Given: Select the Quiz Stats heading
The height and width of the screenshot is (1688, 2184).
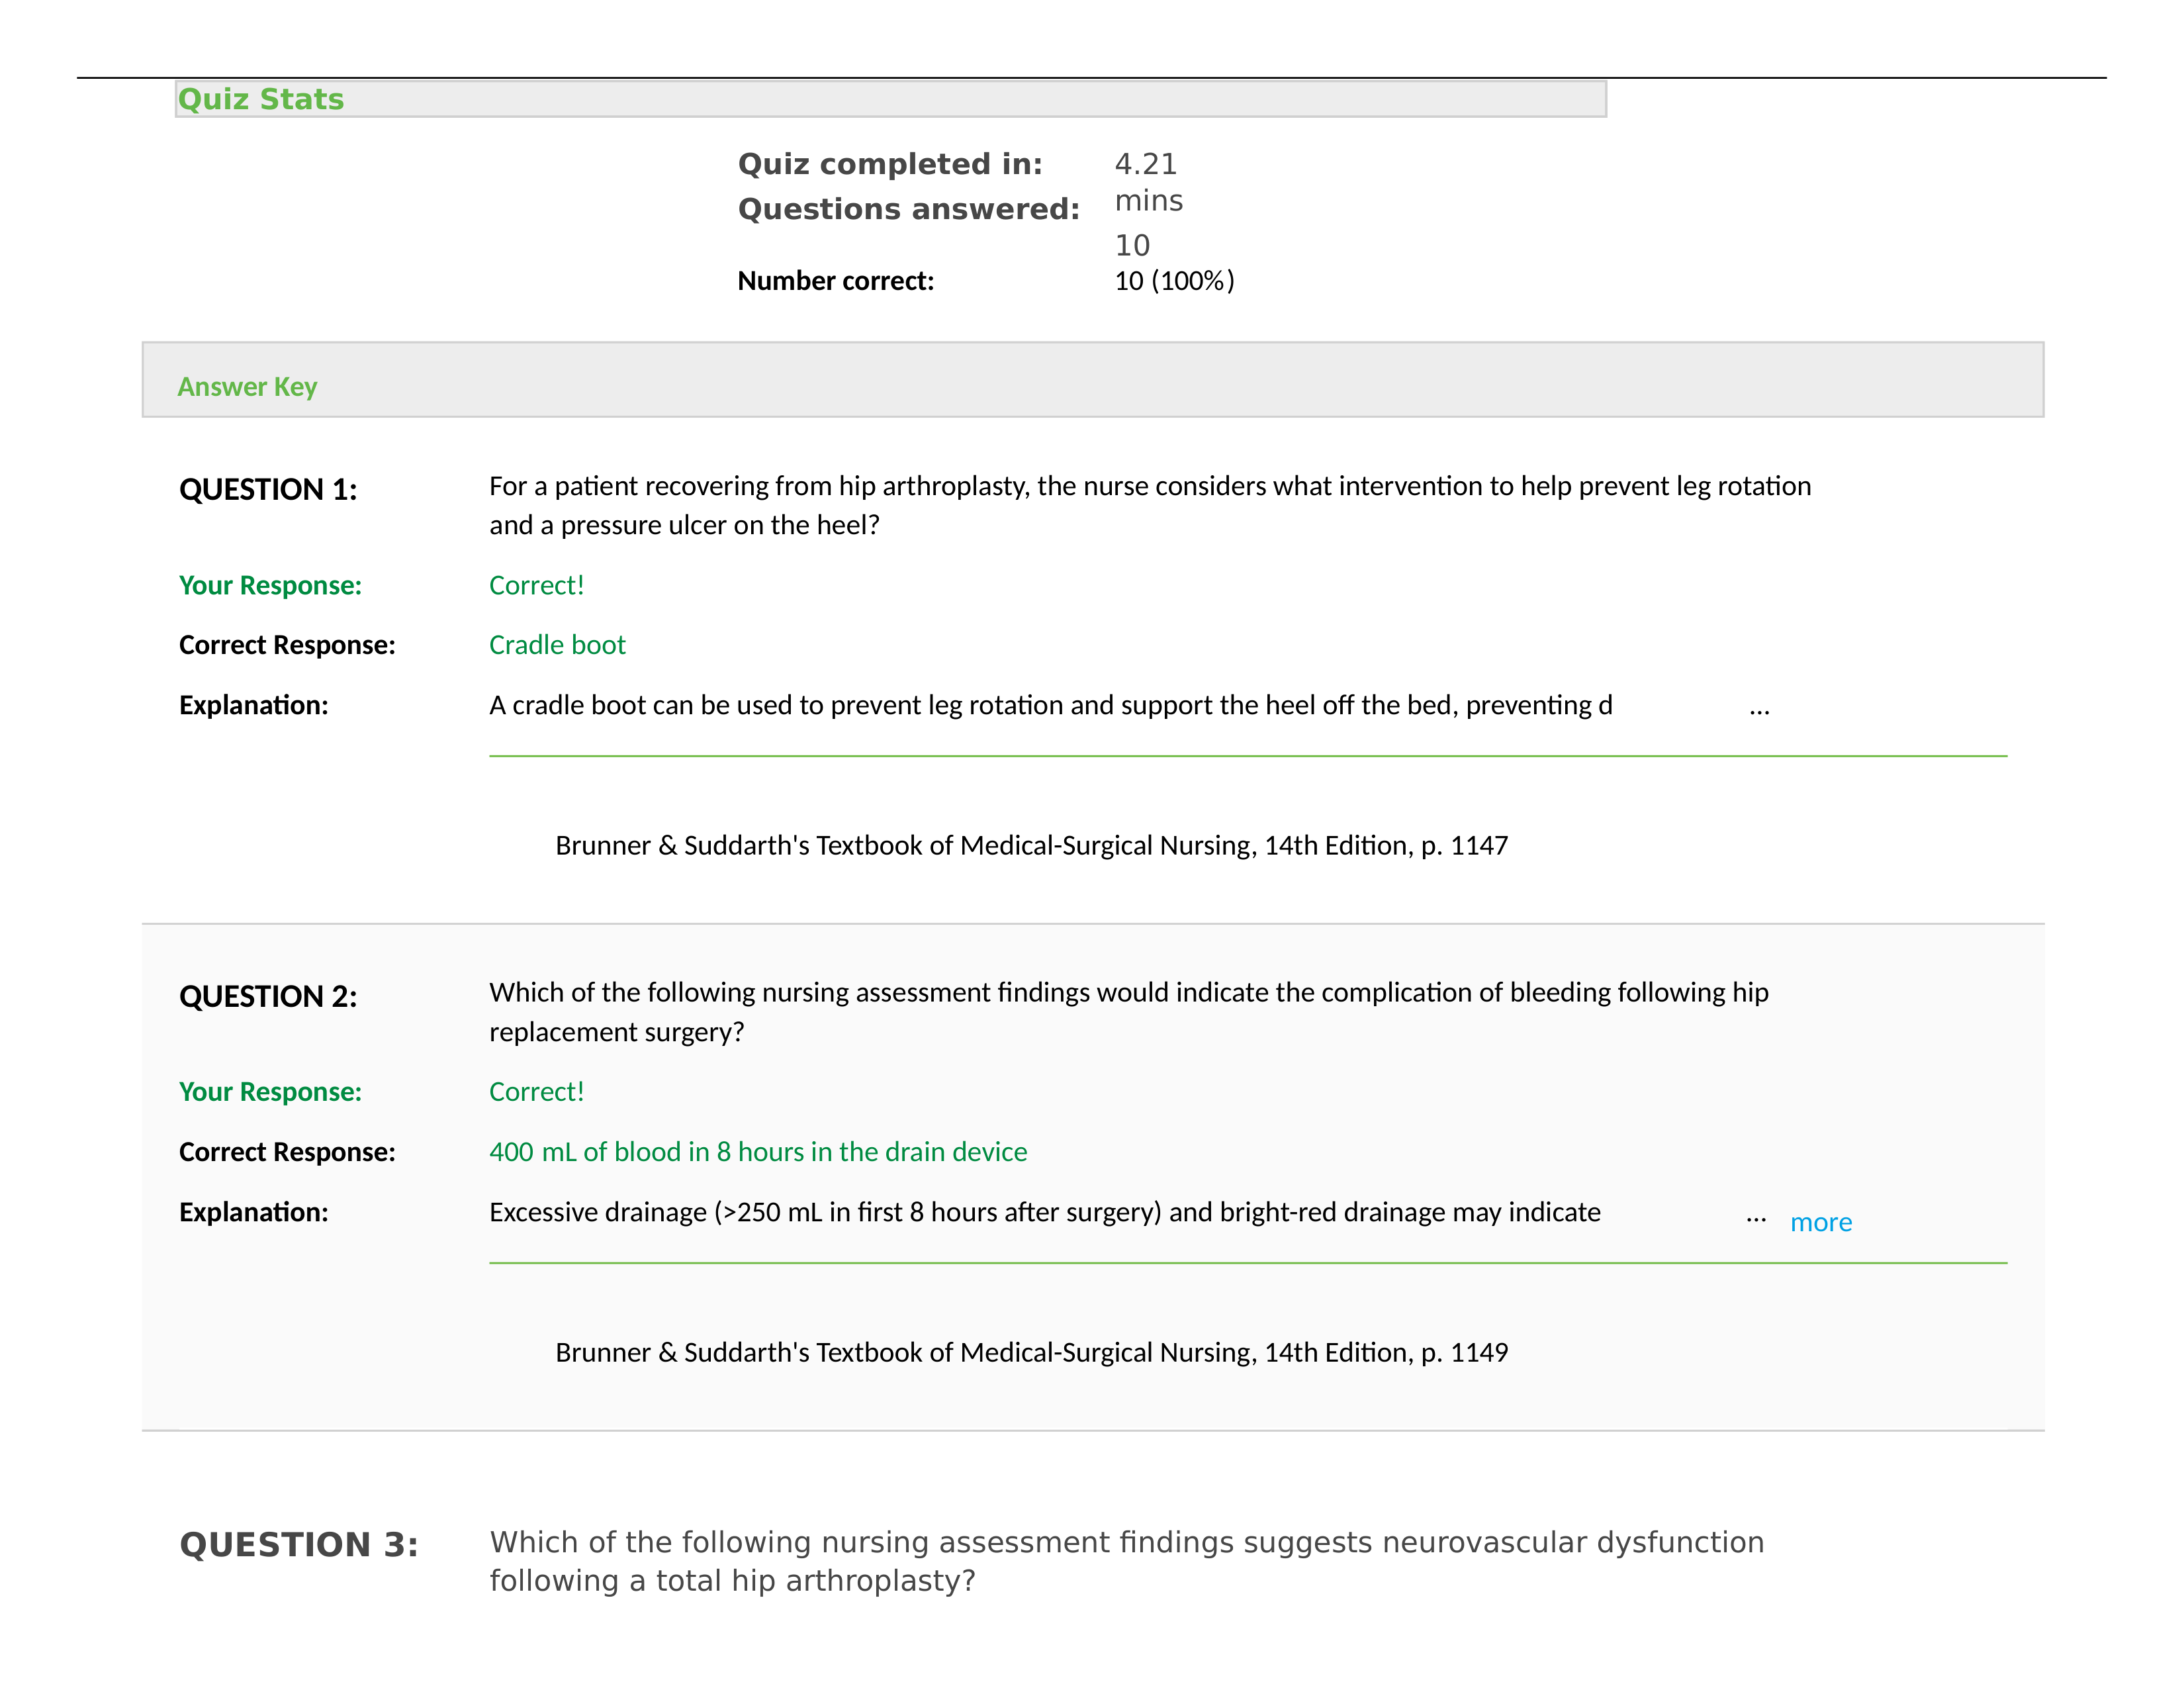Looking at the screenshot, I should (x=261, y=99).
